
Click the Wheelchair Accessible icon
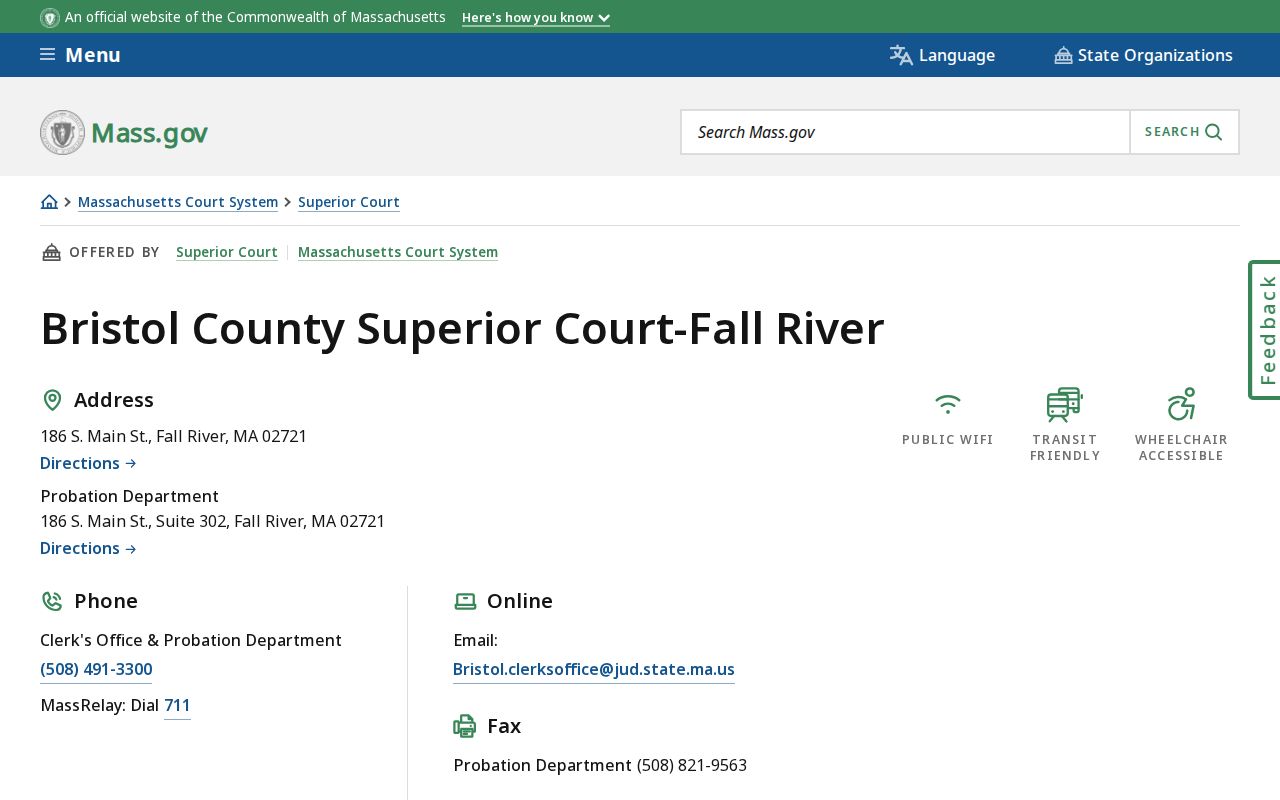(x=1181, y=404)
